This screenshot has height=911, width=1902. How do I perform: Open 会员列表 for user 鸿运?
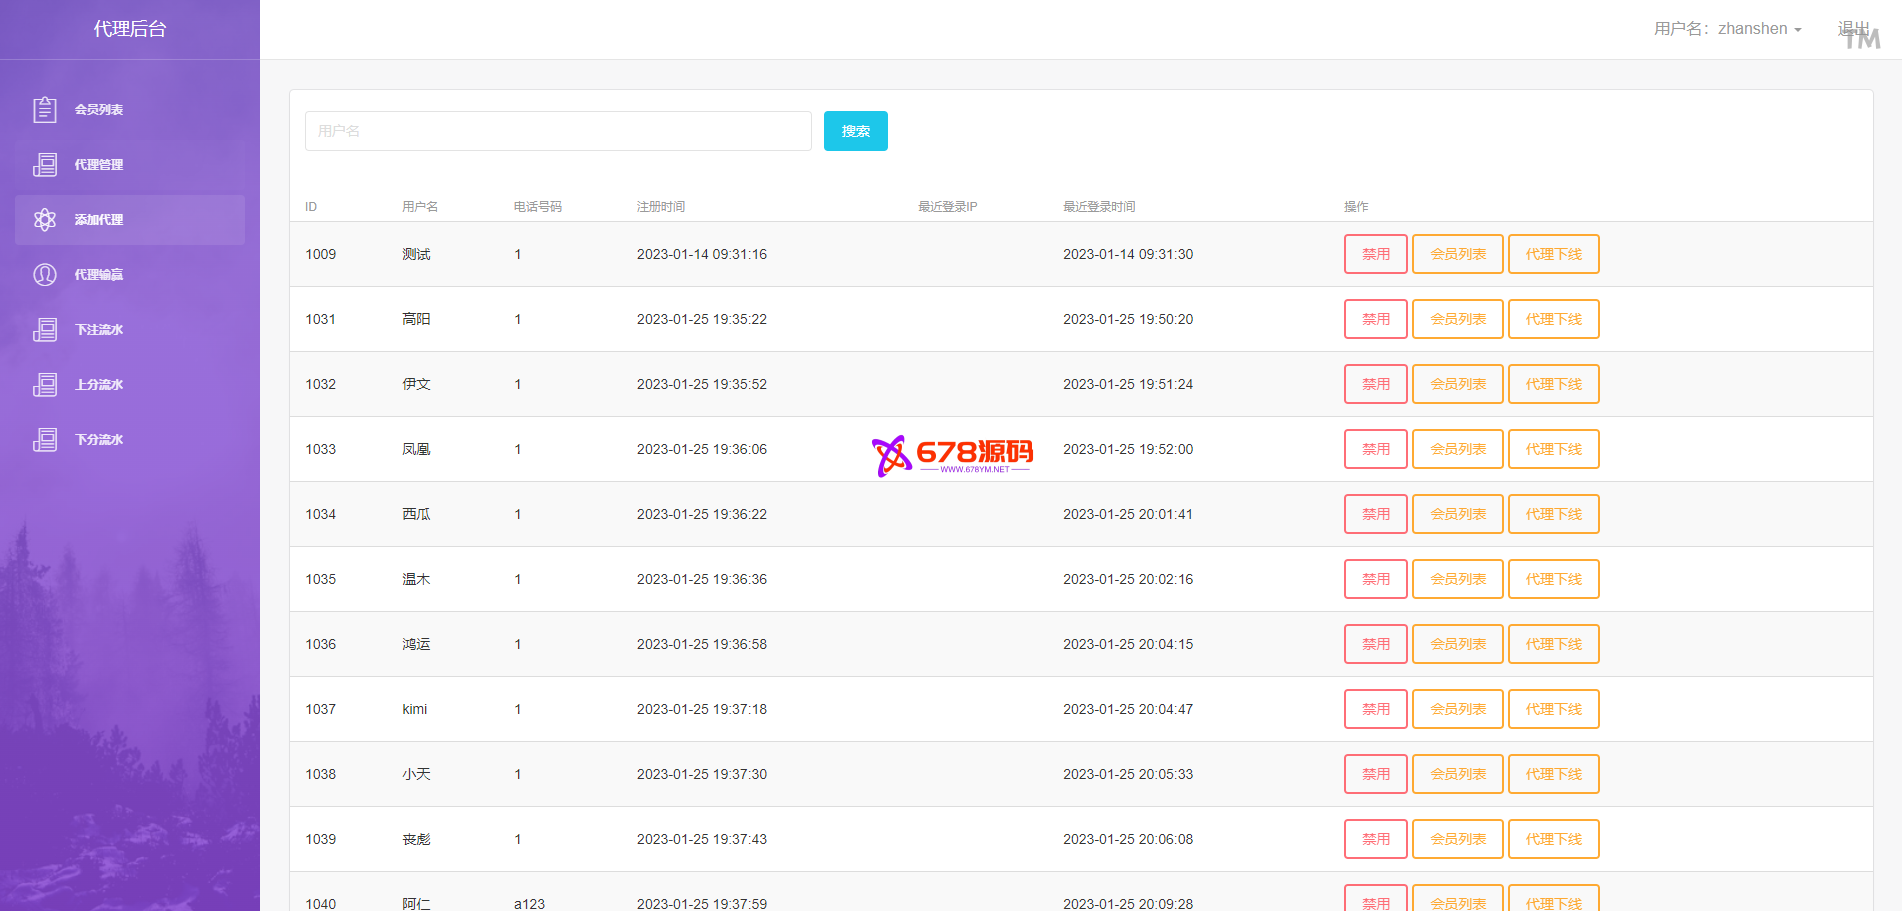pyautogui.click(x=1457, y=644)
